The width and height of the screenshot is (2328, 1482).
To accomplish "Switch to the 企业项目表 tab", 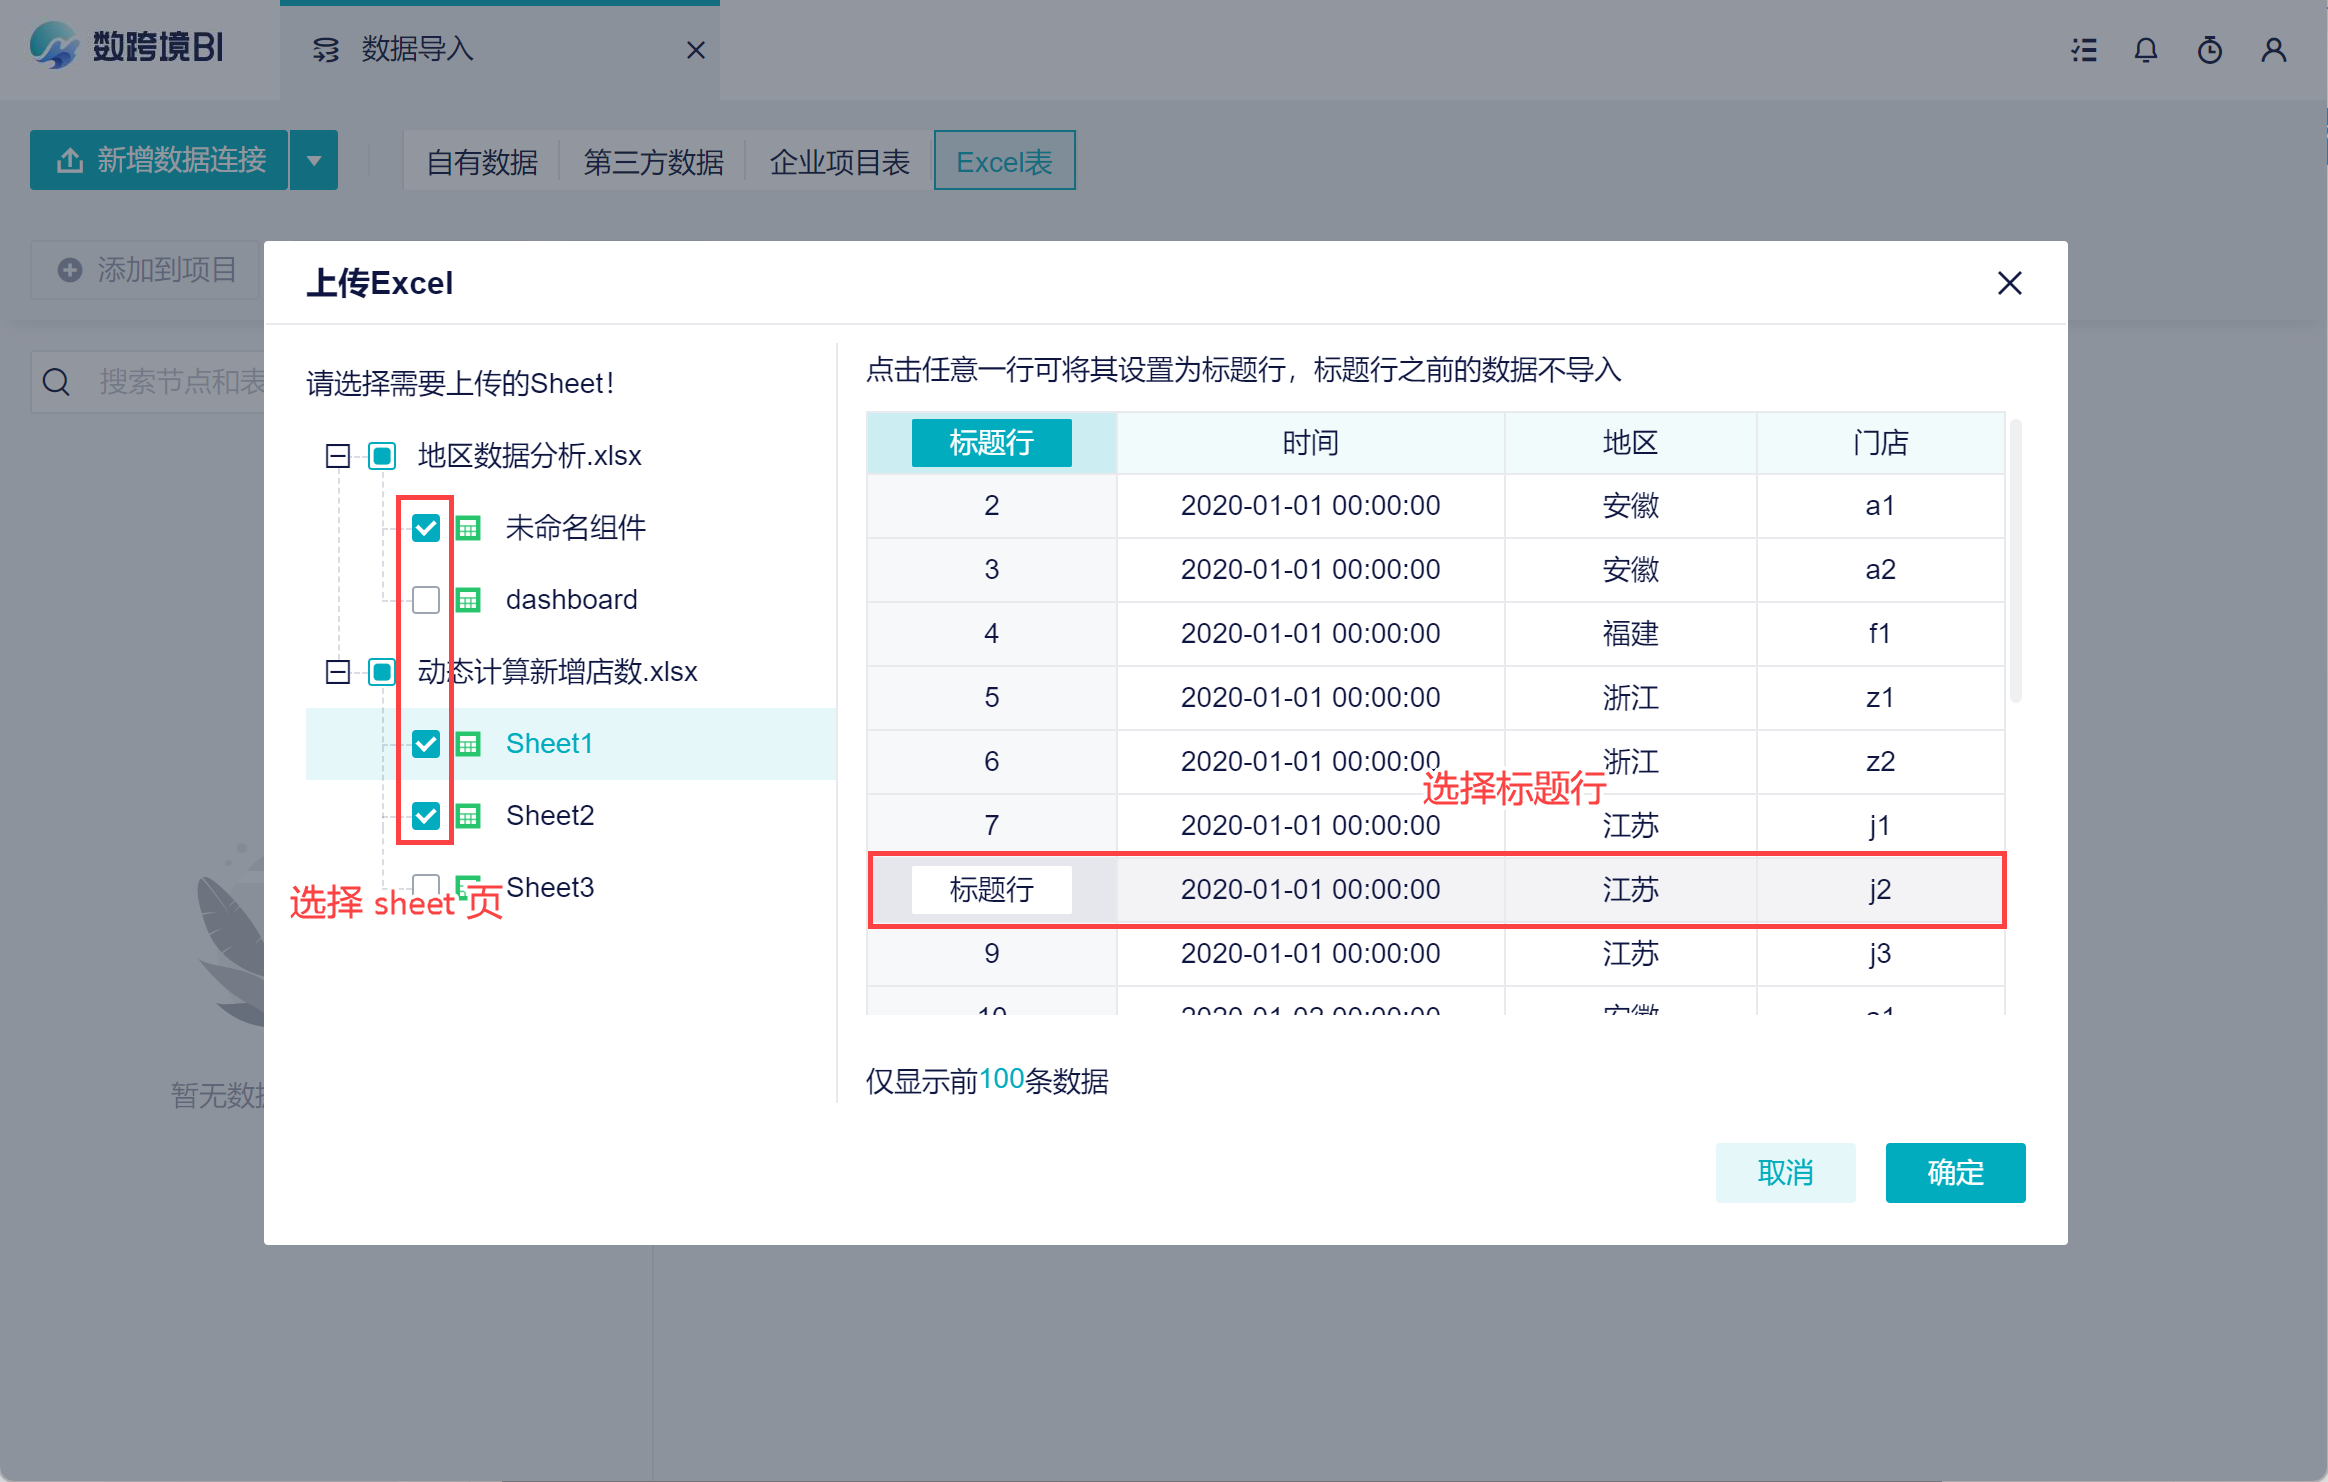I will 839,162.
